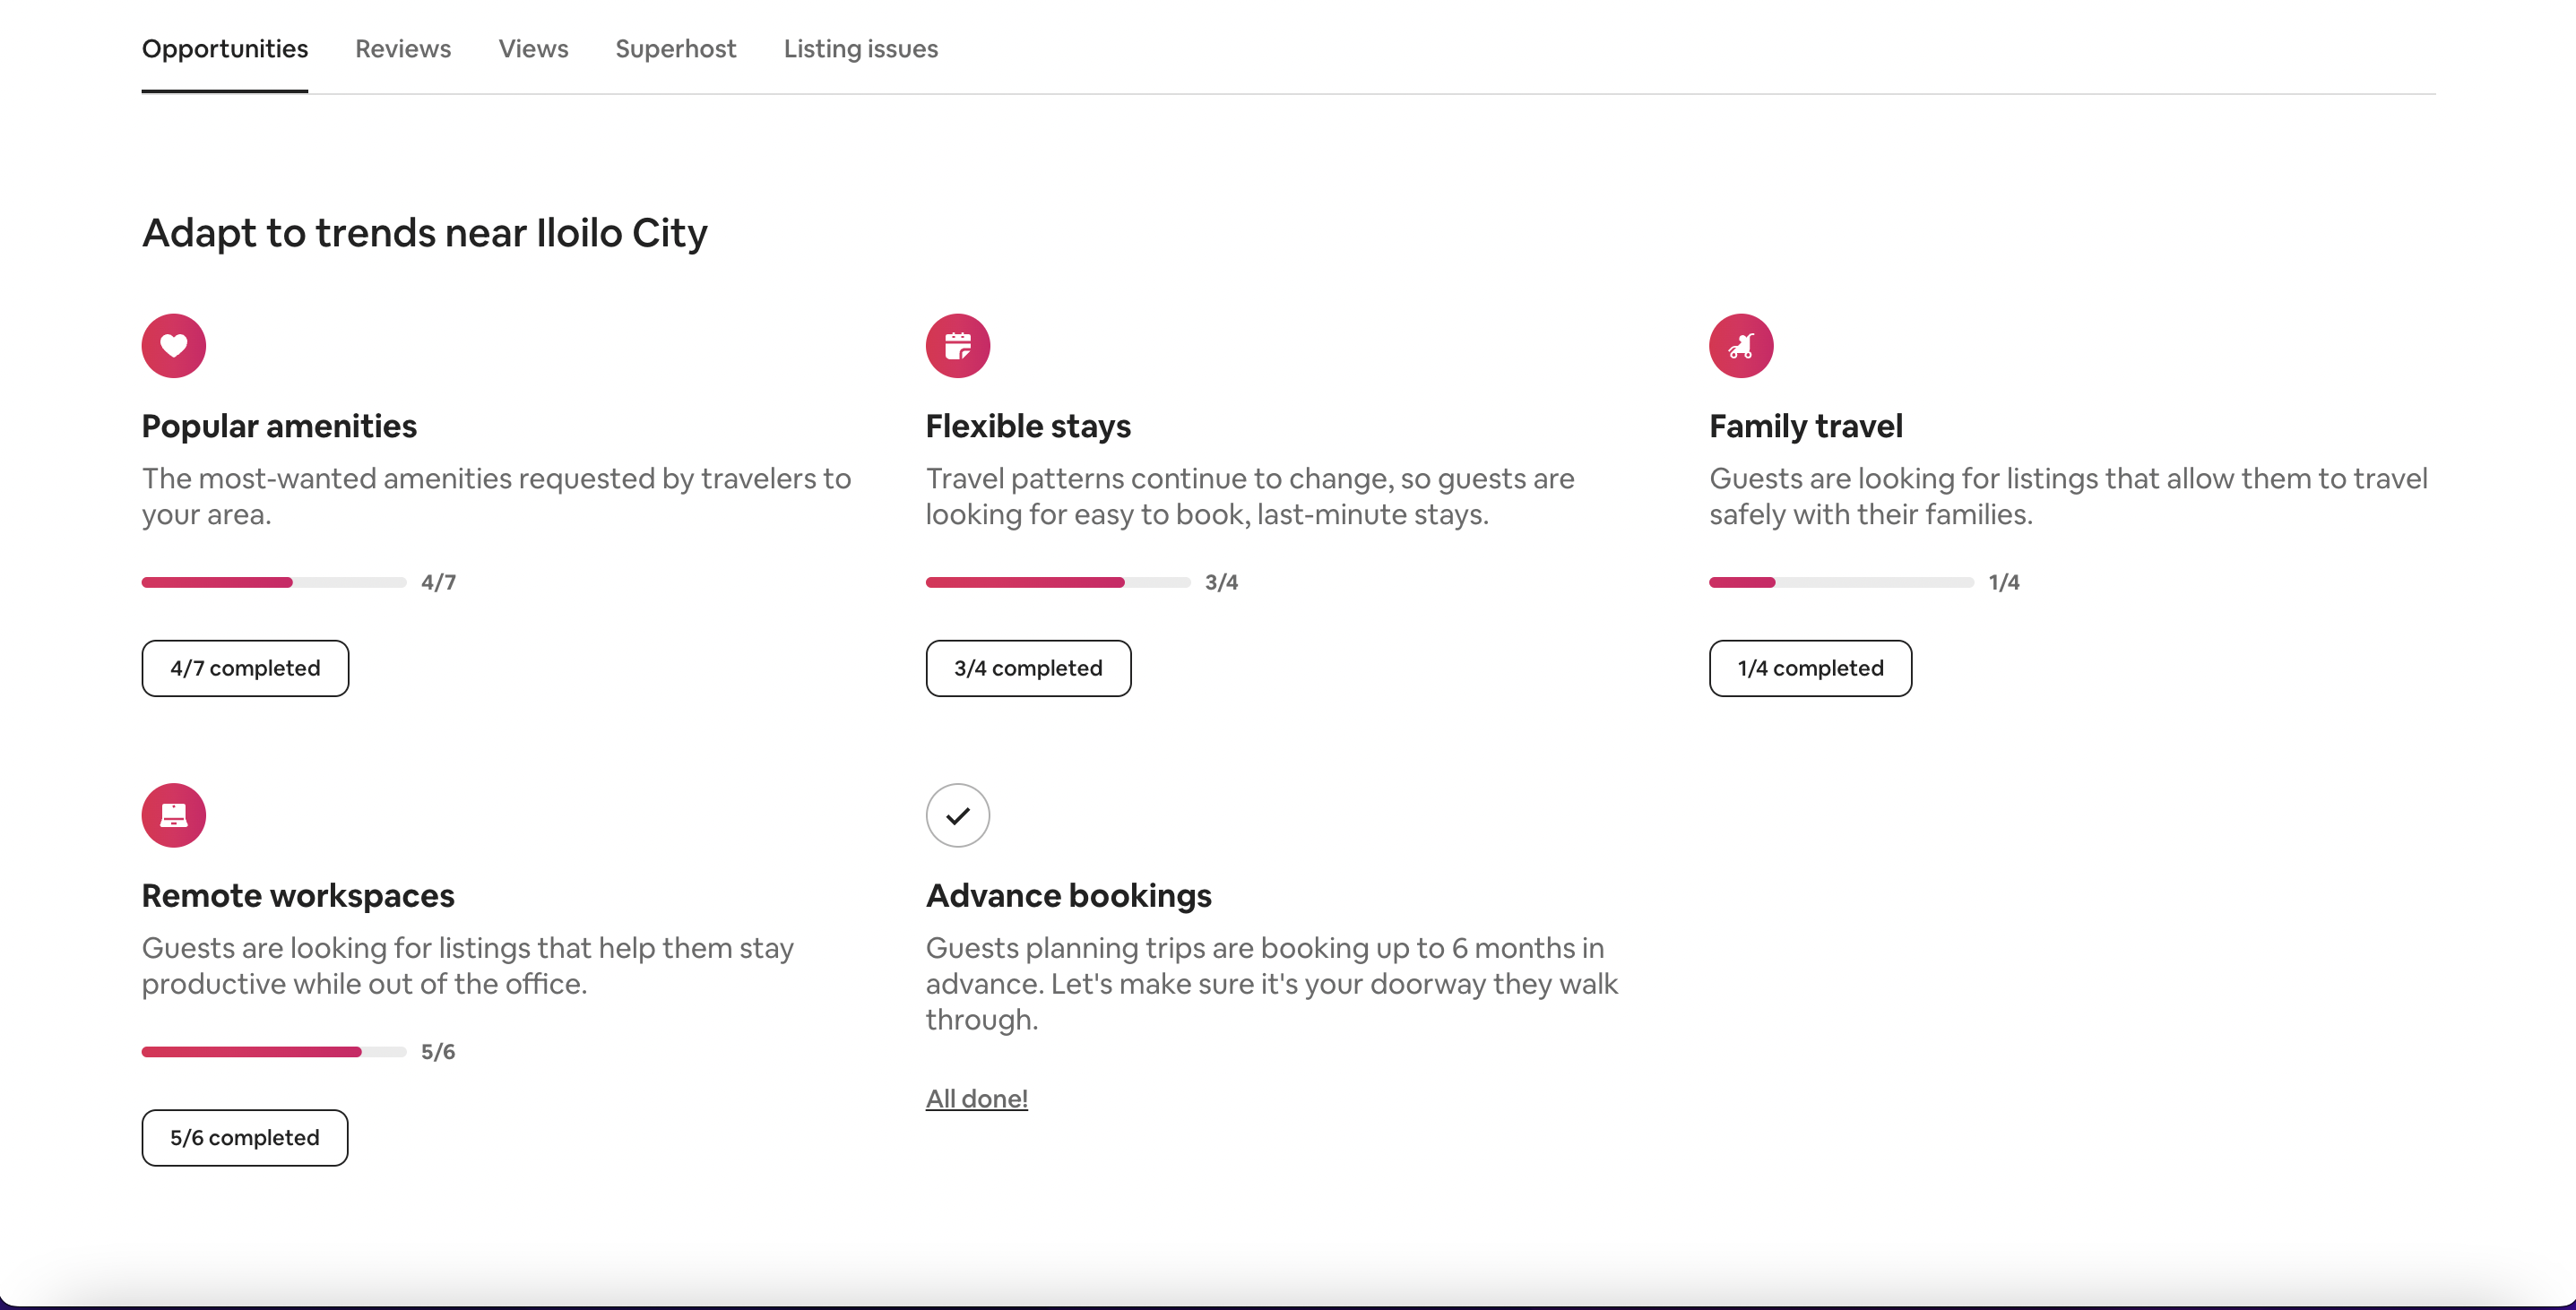This screenshot has width=2576, height=1310.
Task: Switch to the Views tab
Action: point(533,48)
